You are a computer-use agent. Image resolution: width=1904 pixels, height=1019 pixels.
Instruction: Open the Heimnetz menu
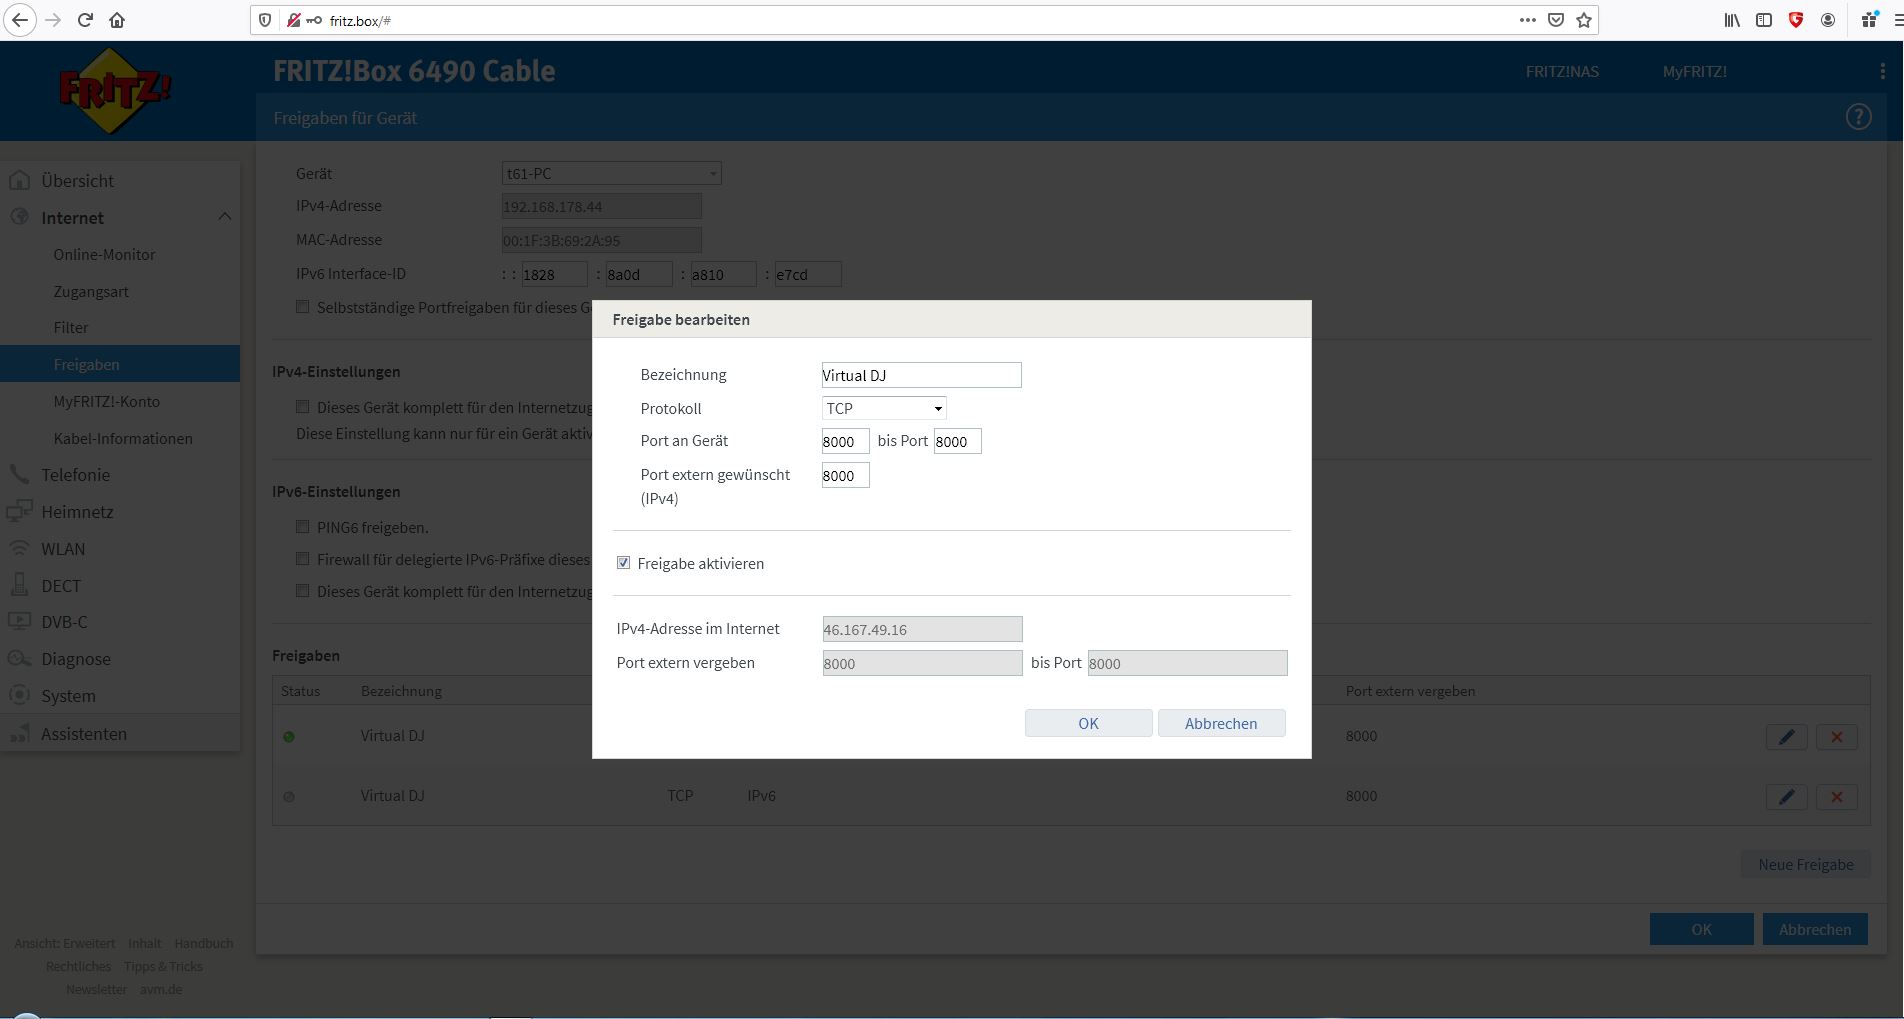77,512
